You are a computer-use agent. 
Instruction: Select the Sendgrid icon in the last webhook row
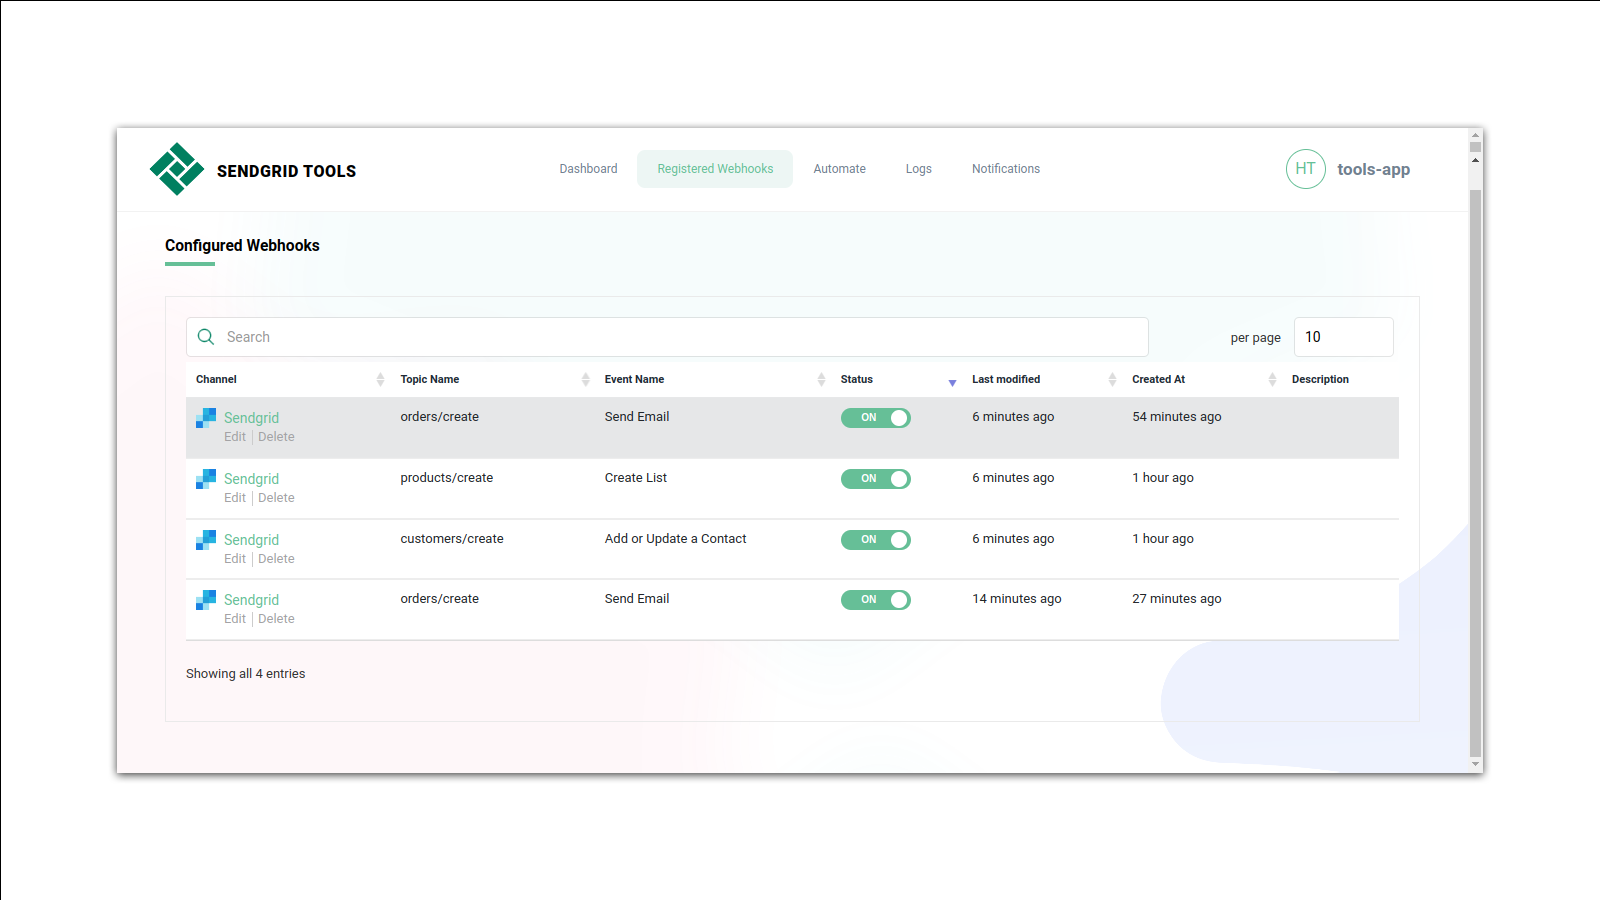[x=205, y=599]
